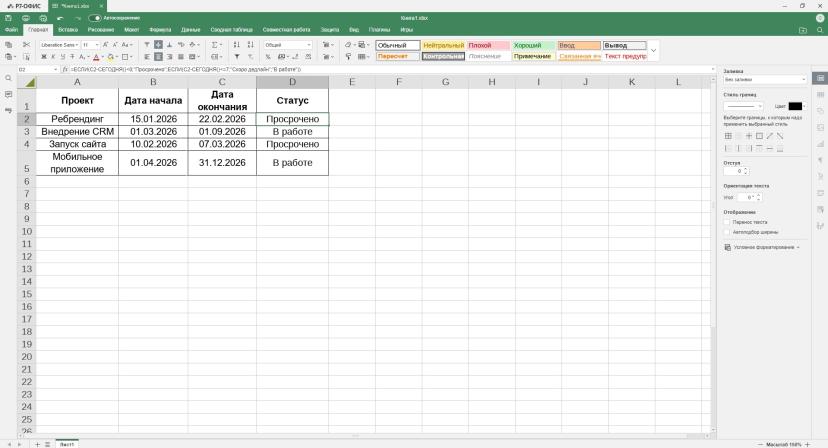This screenshot has height=448, width=828.
Task: Open the search magnifier in left sidebar
Action: (8, 78)
